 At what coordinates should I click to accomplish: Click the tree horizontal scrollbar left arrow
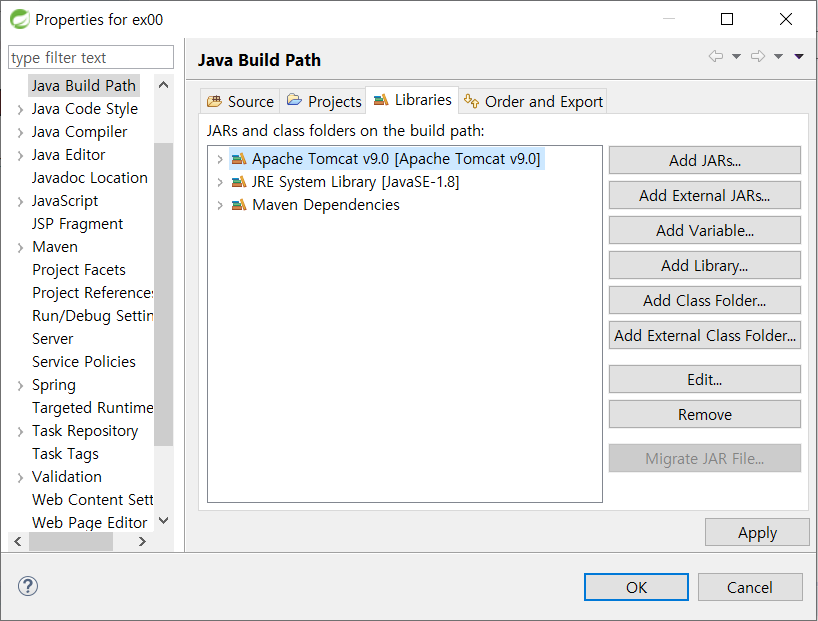coord(18,541)
